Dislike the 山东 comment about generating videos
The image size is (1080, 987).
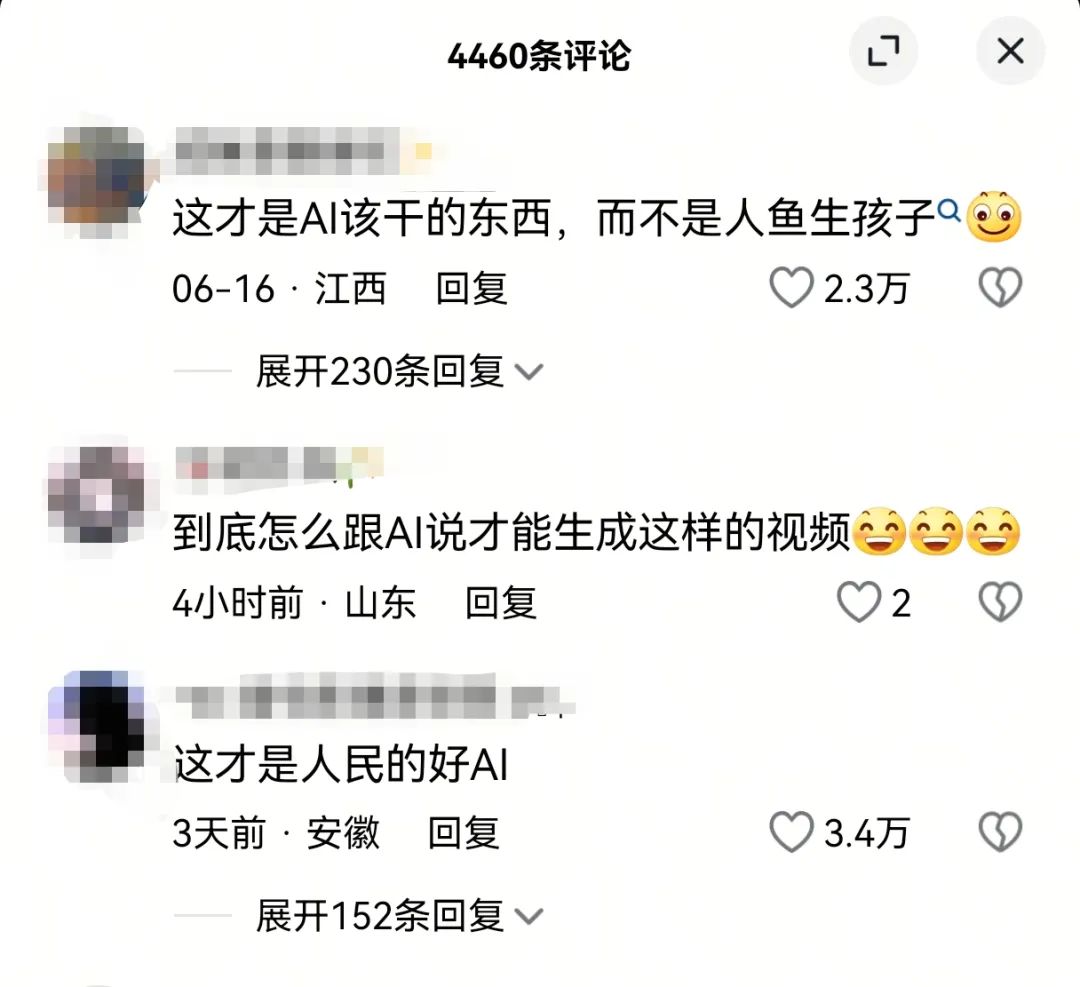pyautogui.click(x=1000, y=602)
